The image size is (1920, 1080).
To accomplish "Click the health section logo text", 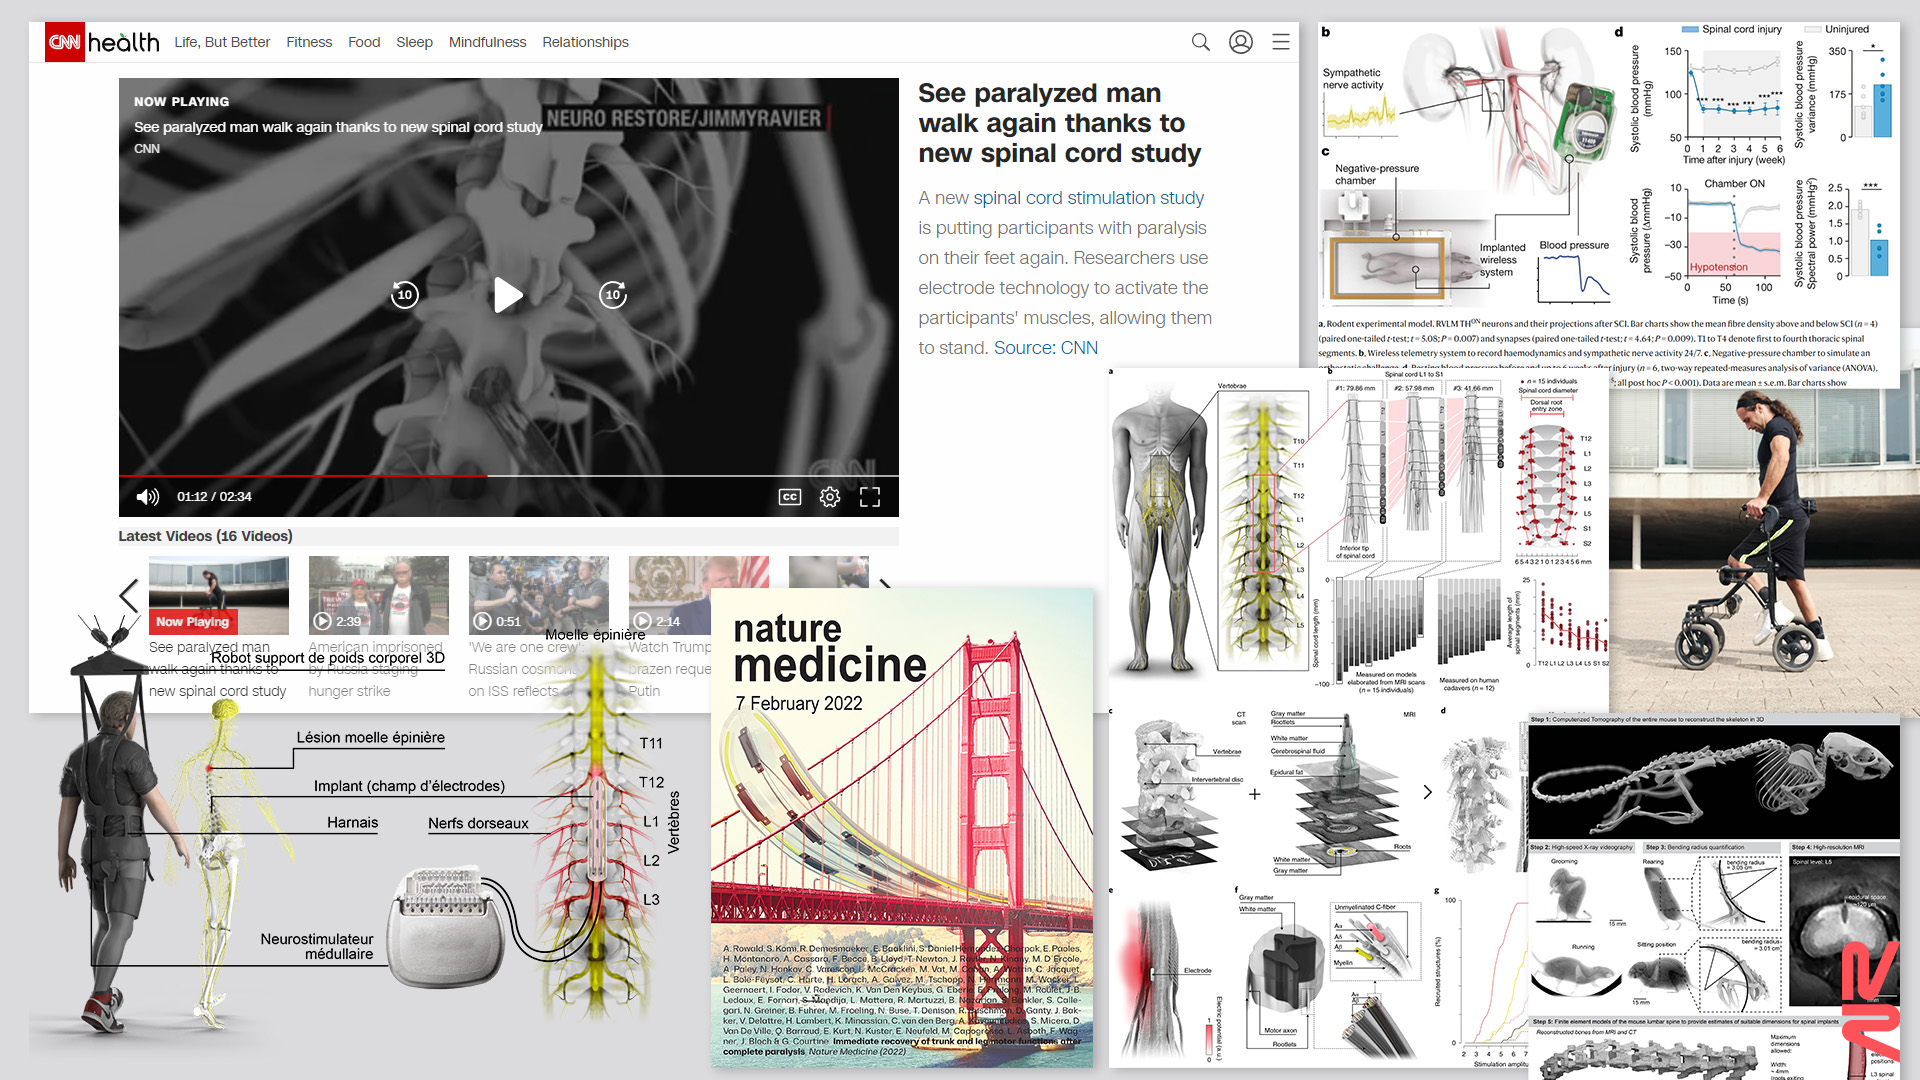I will click(x=124, y=42).
